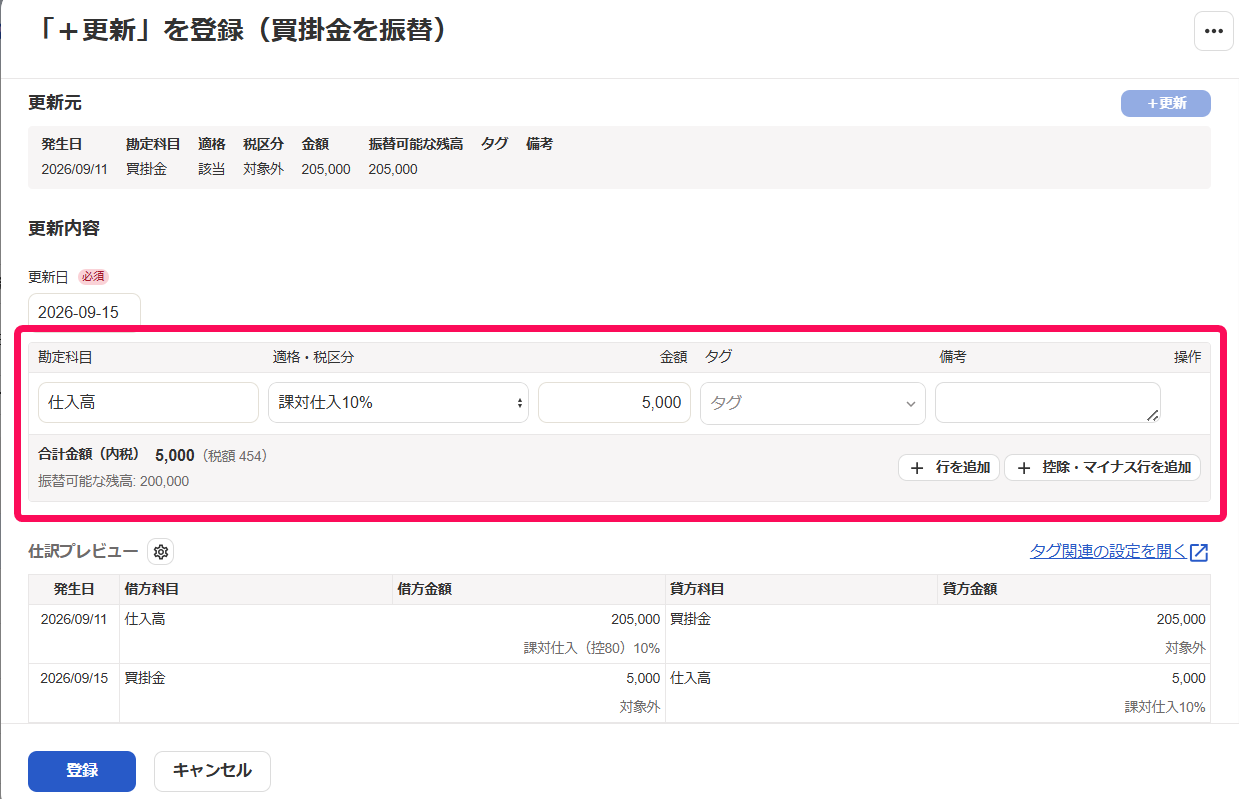The height and width of the screenshot is (799, 1239).
Task: Select 貸方科目 買掛金 in the preview's first row
Action: click(x=690, y=619)
